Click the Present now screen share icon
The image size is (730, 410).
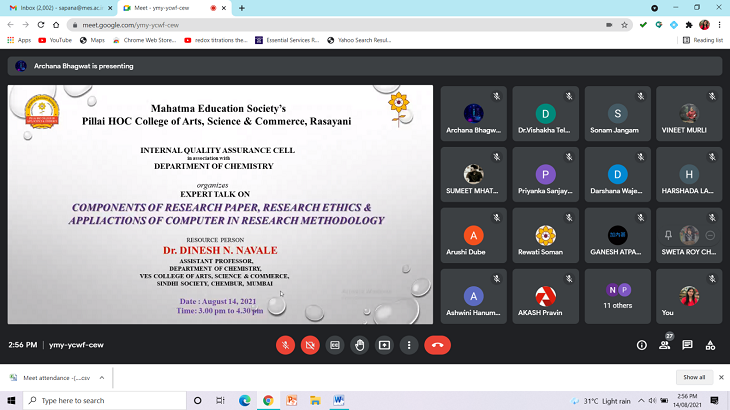pyautogui.click(x=384, y=344)
